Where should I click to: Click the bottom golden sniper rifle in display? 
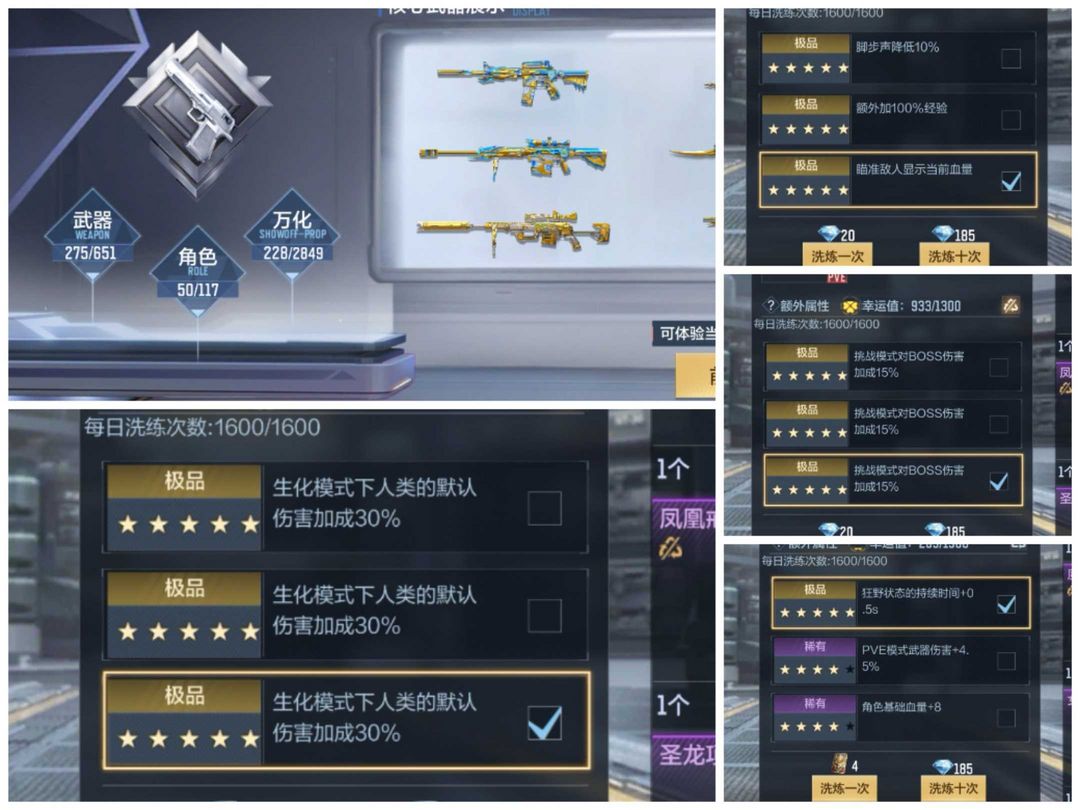pyautogui.click(x=513, y=232)
